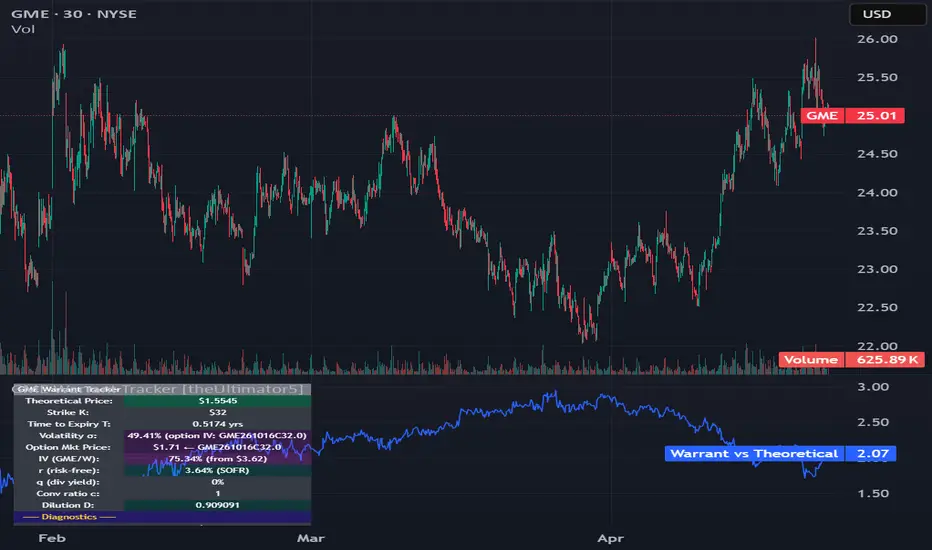Image resolution: width=932 pixels, height=550 pixels.
Task: Click the Option Mkt Price $1.71 cell
Action: (x=218, y=447)
